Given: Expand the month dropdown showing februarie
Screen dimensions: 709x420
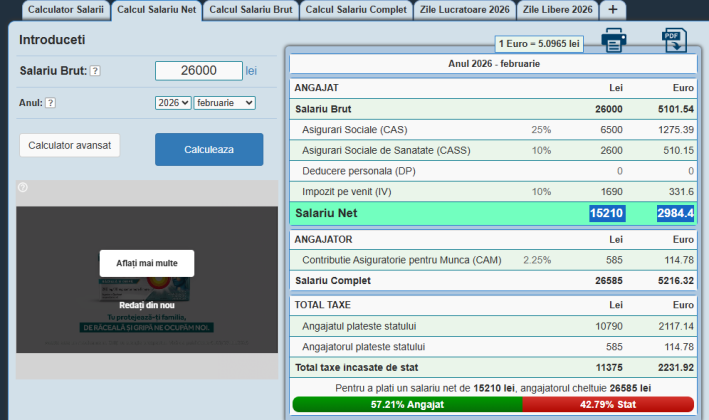Looking at the screenshot, I should (x=225, y=102).
